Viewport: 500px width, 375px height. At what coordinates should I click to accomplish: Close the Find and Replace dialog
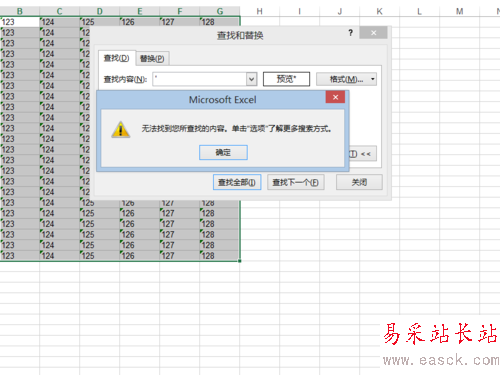click(x=373, y=33)
